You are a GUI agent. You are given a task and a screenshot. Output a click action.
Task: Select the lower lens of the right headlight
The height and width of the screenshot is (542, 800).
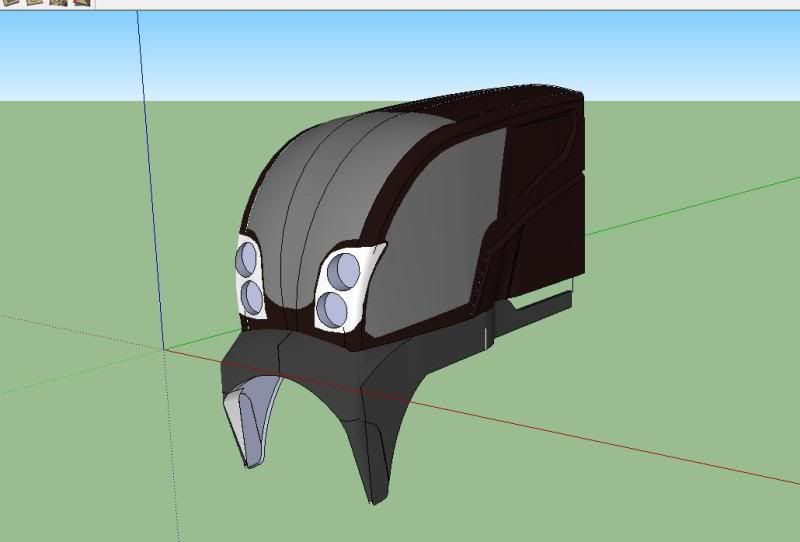332,310
